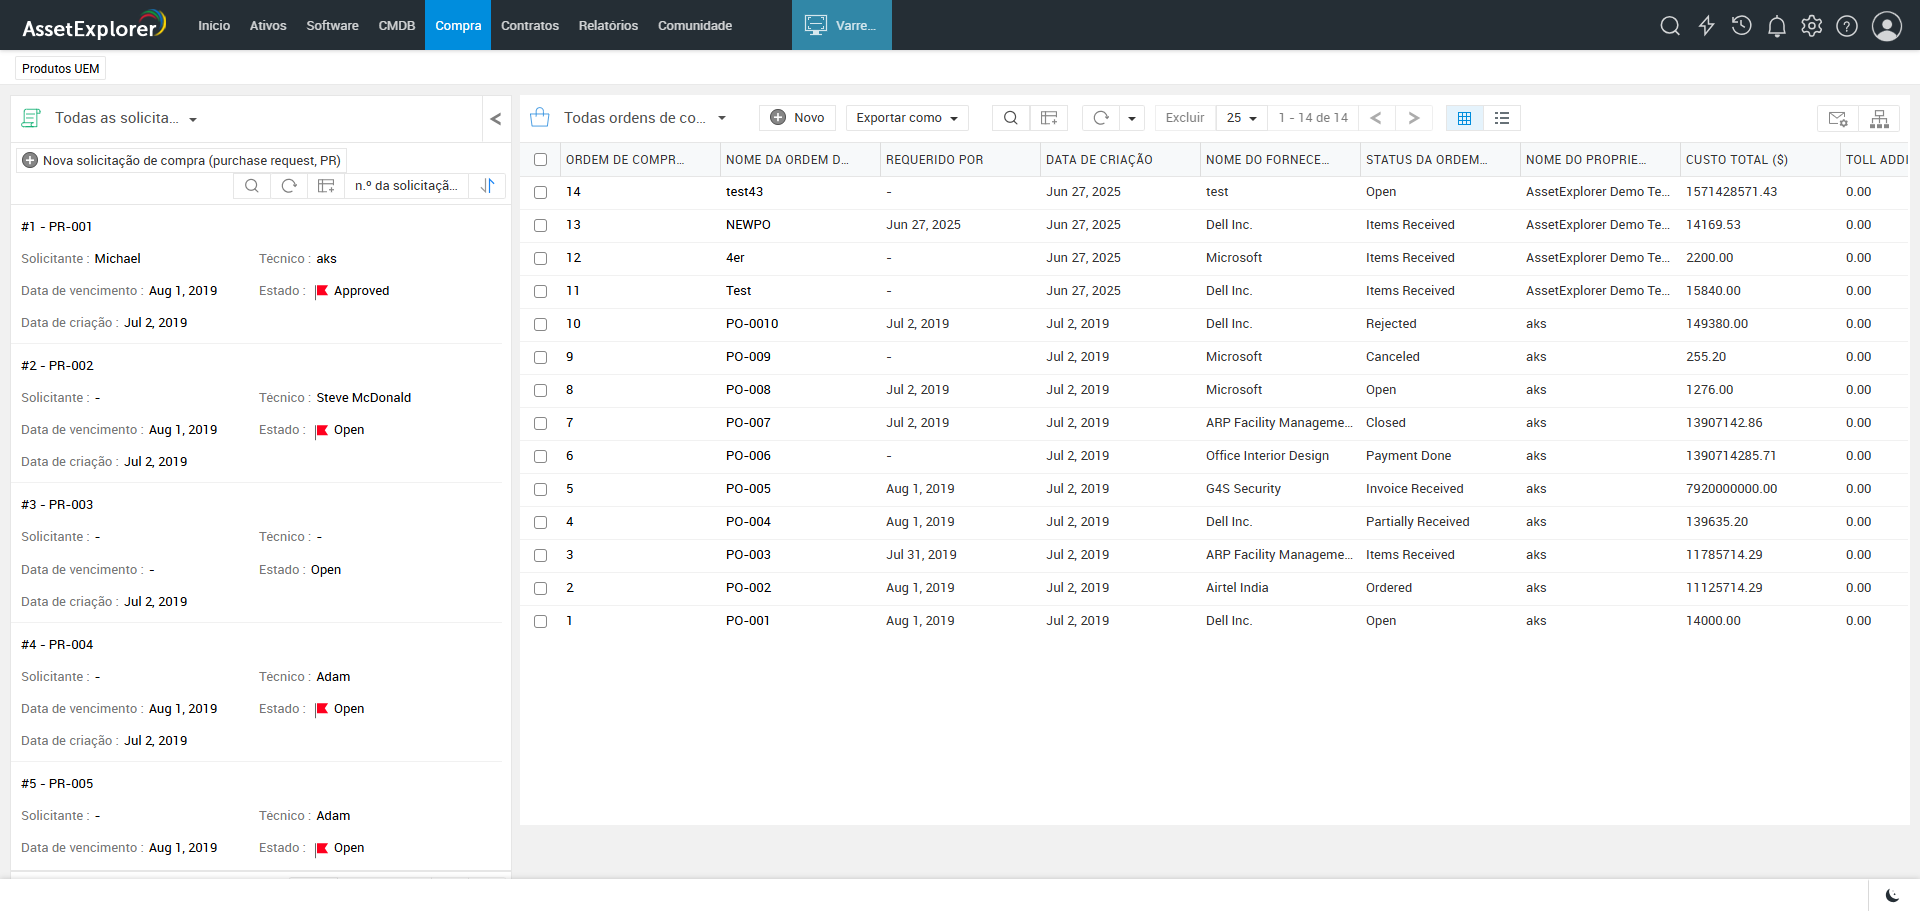Click Nova solicitação de compra button
This screenshot has height=911, width=1920.
tap(182, 160)
